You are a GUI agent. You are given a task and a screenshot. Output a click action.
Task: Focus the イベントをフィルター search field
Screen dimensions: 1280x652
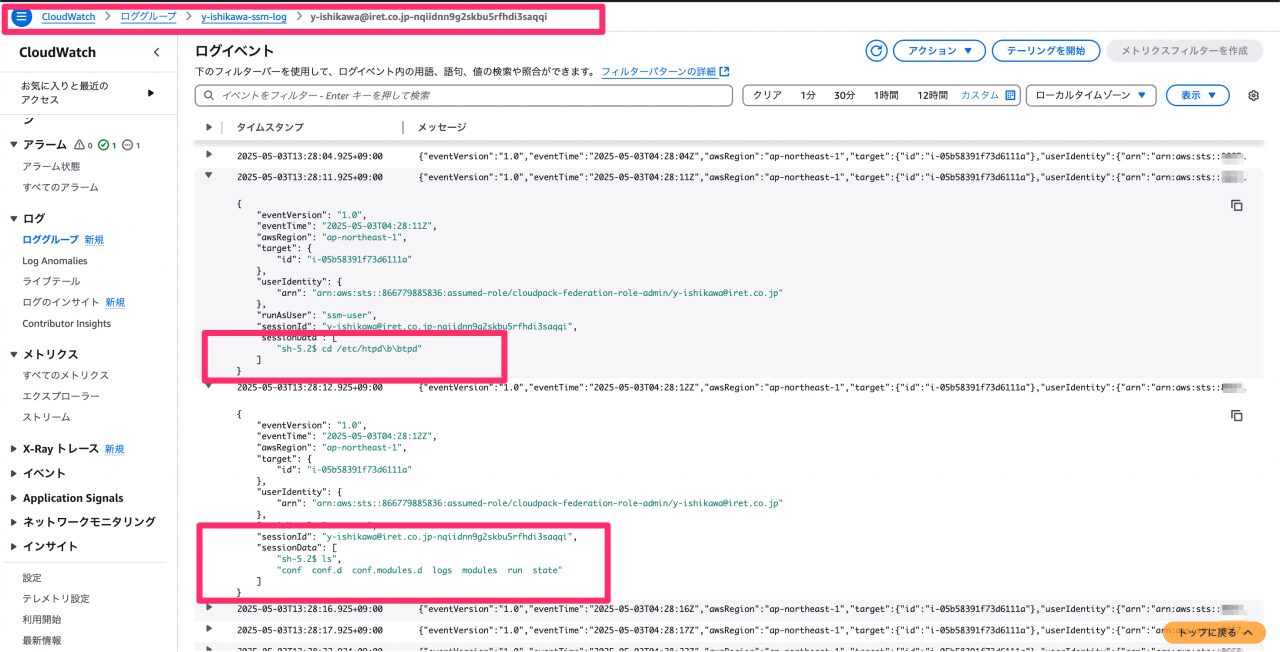pos(464,95)
